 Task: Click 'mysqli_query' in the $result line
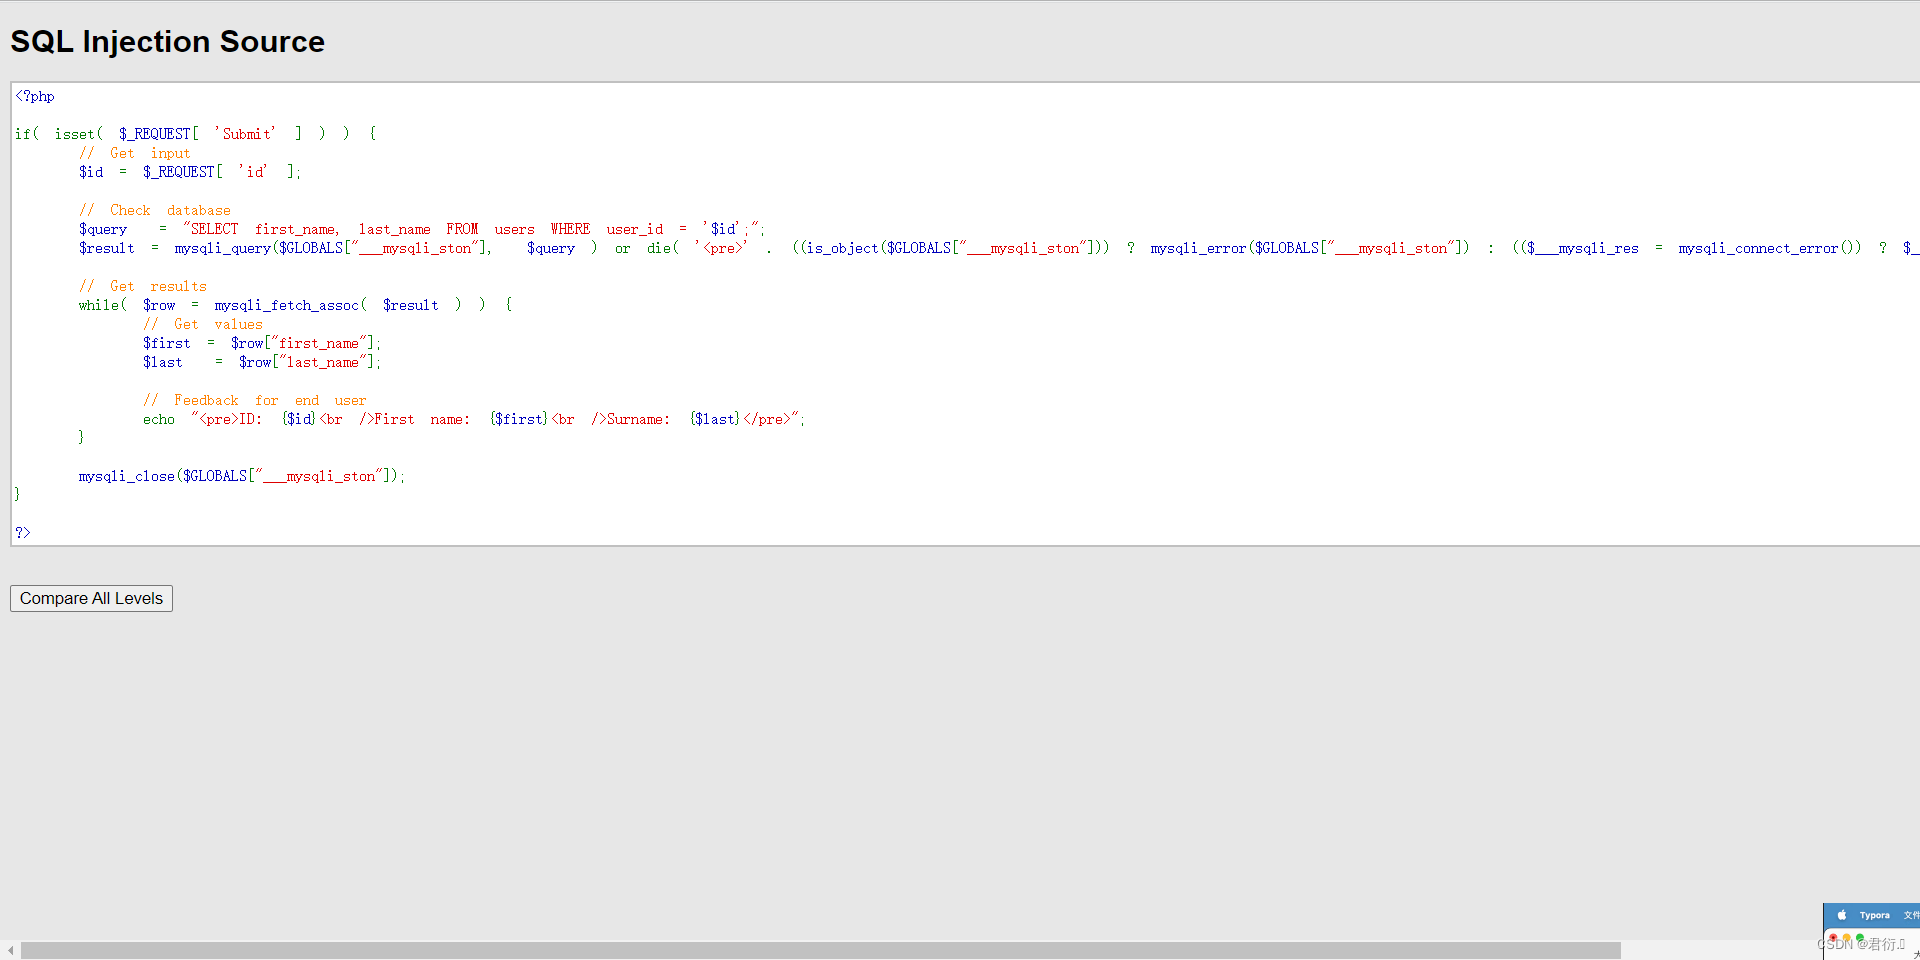222,248
